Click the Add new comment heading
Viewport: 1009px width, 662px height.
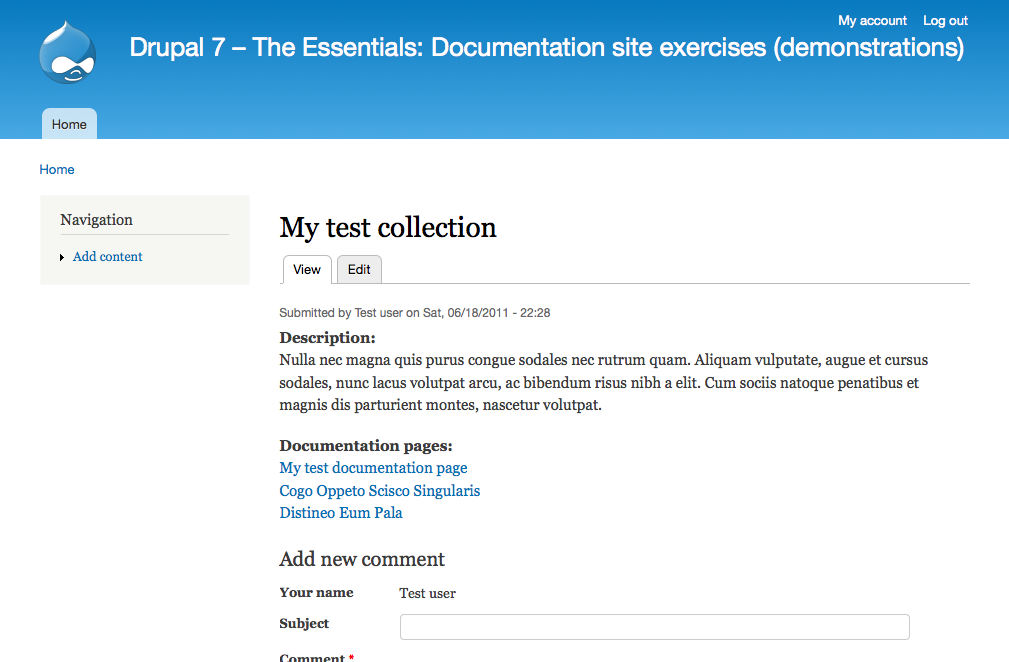[x=362, y=559]
